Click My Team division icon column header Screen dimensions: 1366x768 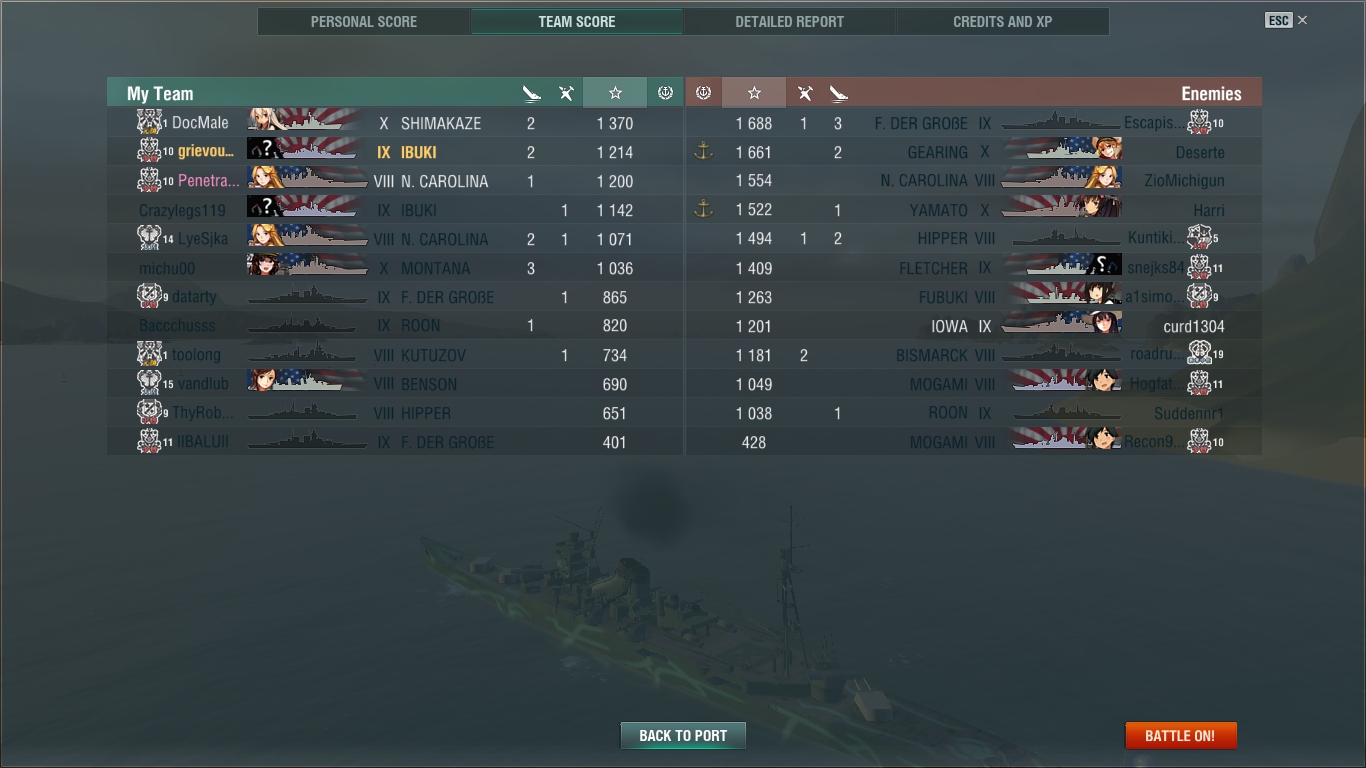pyautogui.click(x=665, y=93)
